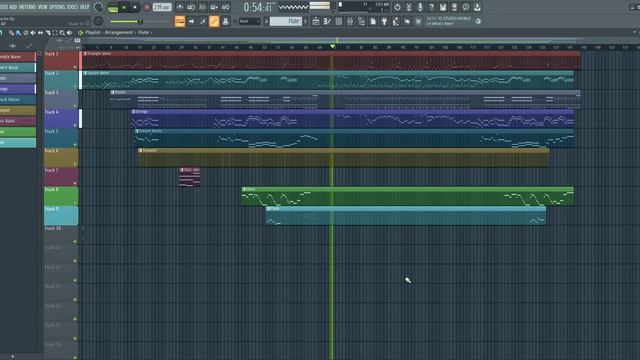Click the circular arrow icon in top toolbar

[397, 7]
